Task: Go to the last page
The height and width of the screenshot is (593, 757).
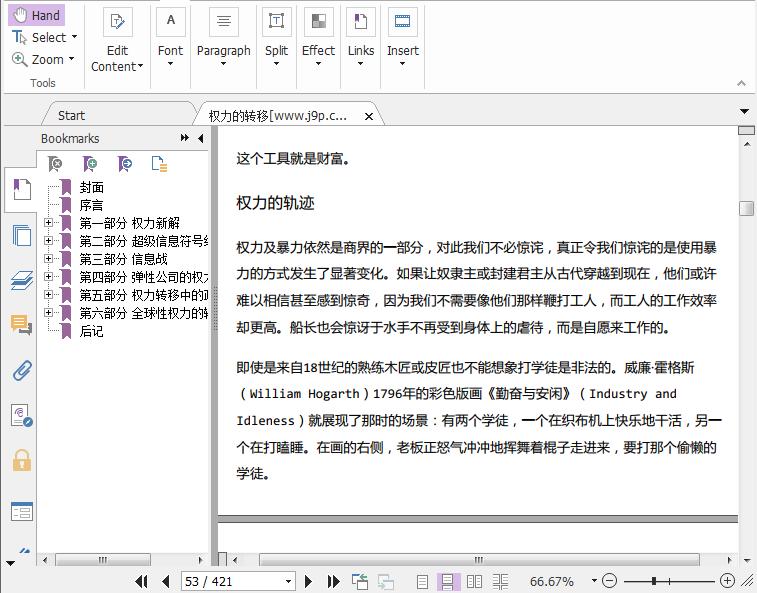Action: [333, 581]
